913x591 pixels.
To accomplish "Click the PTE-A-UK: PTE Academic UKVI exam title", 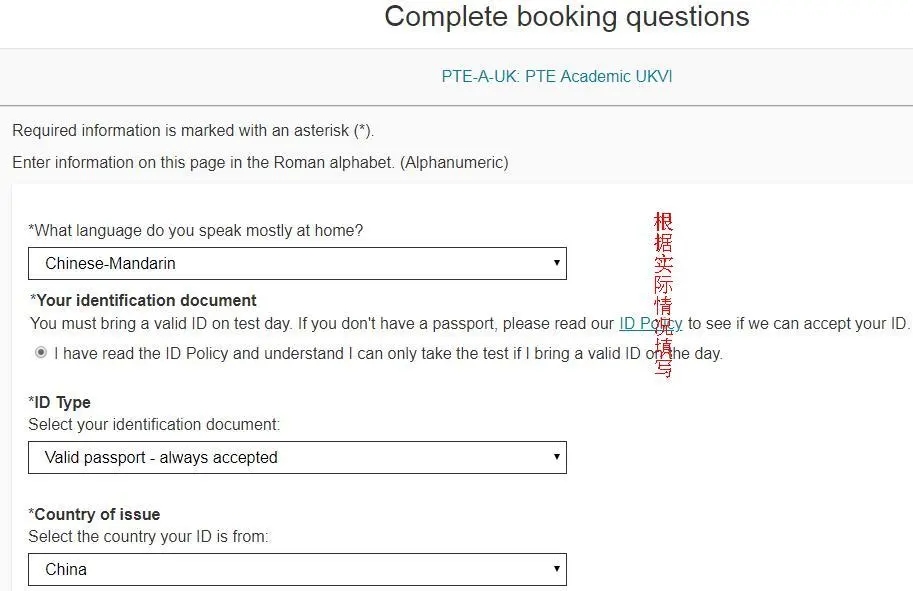I will click(x=557, y=76).
